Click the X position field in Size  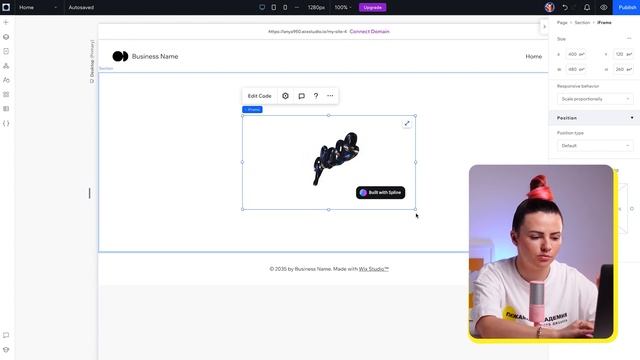pos(576,54)
